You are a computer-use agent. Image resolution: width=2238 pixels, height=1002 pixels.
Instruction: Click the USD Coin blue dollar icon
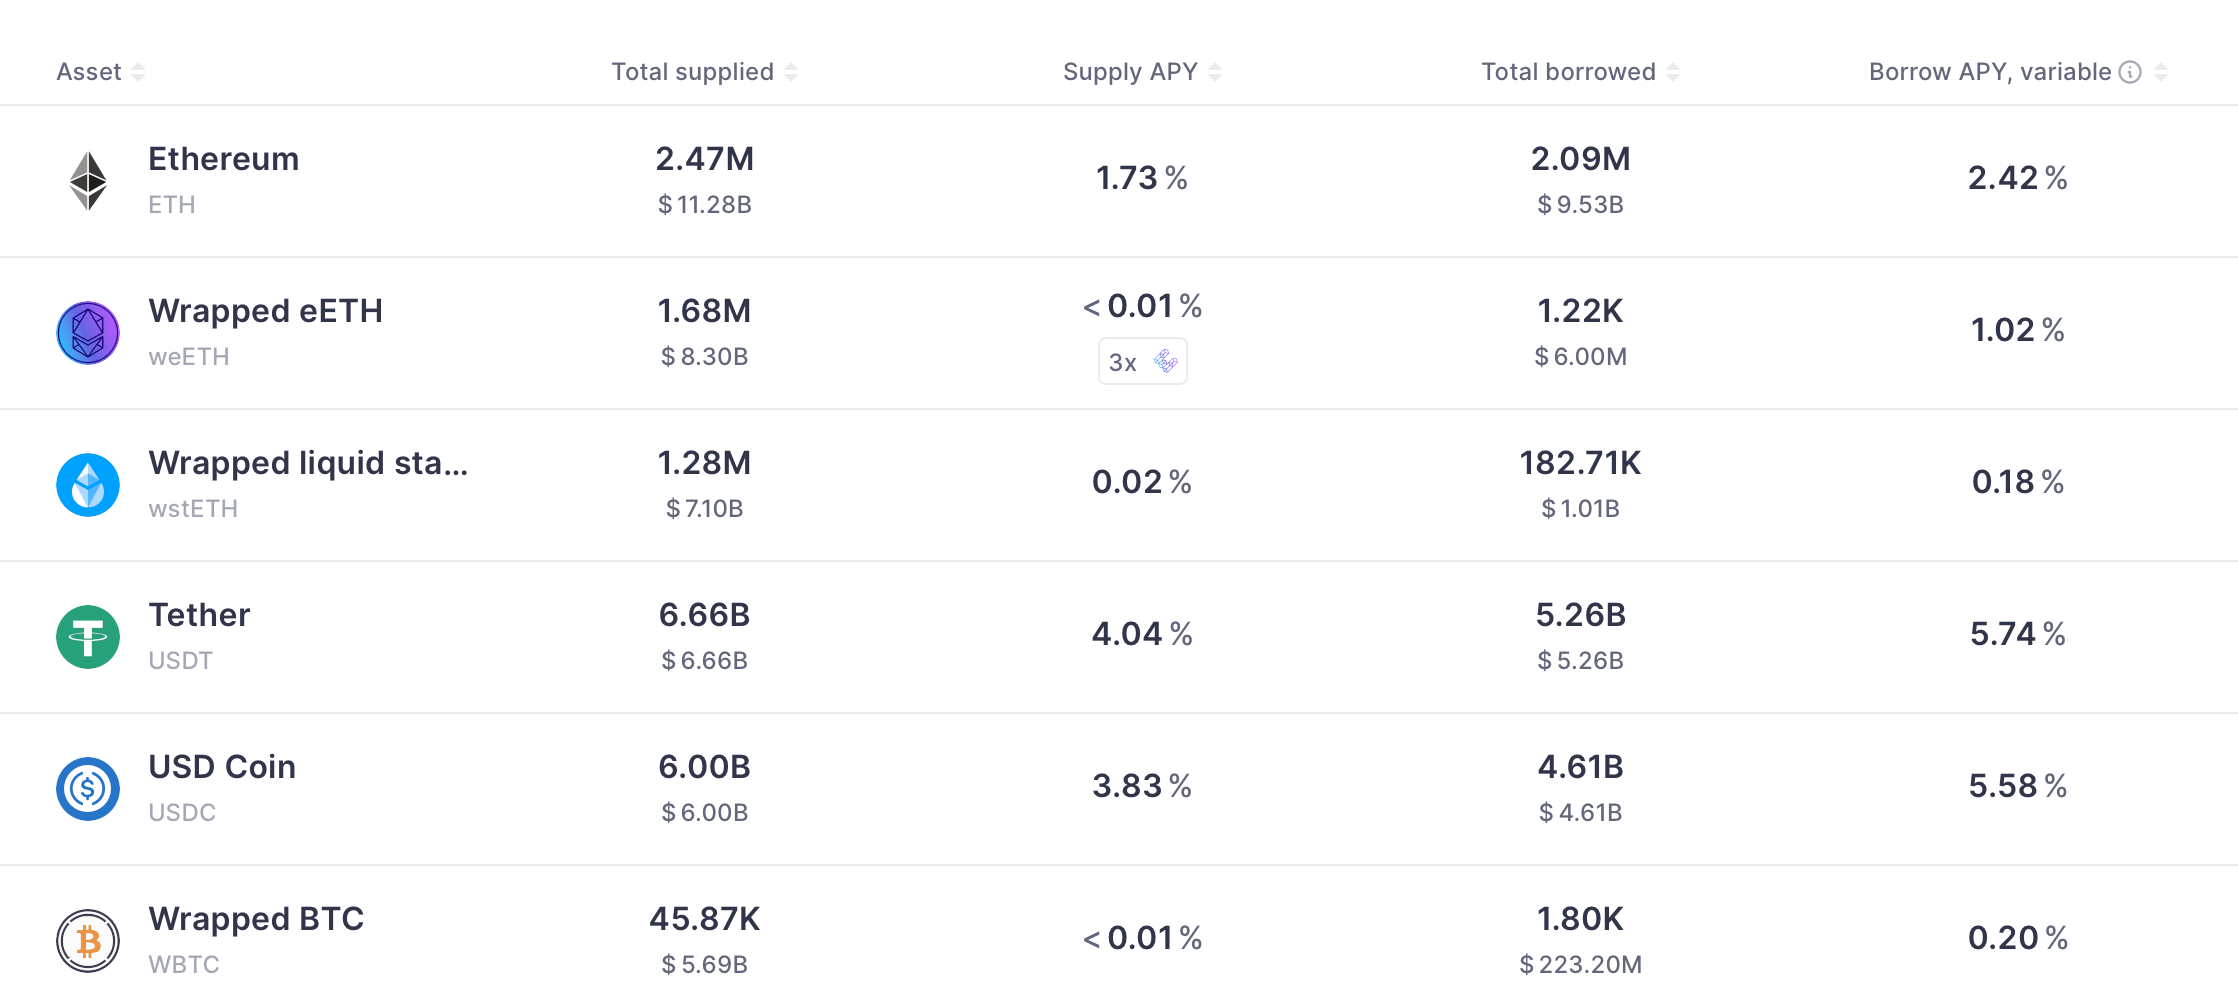[x=88, y=789]
